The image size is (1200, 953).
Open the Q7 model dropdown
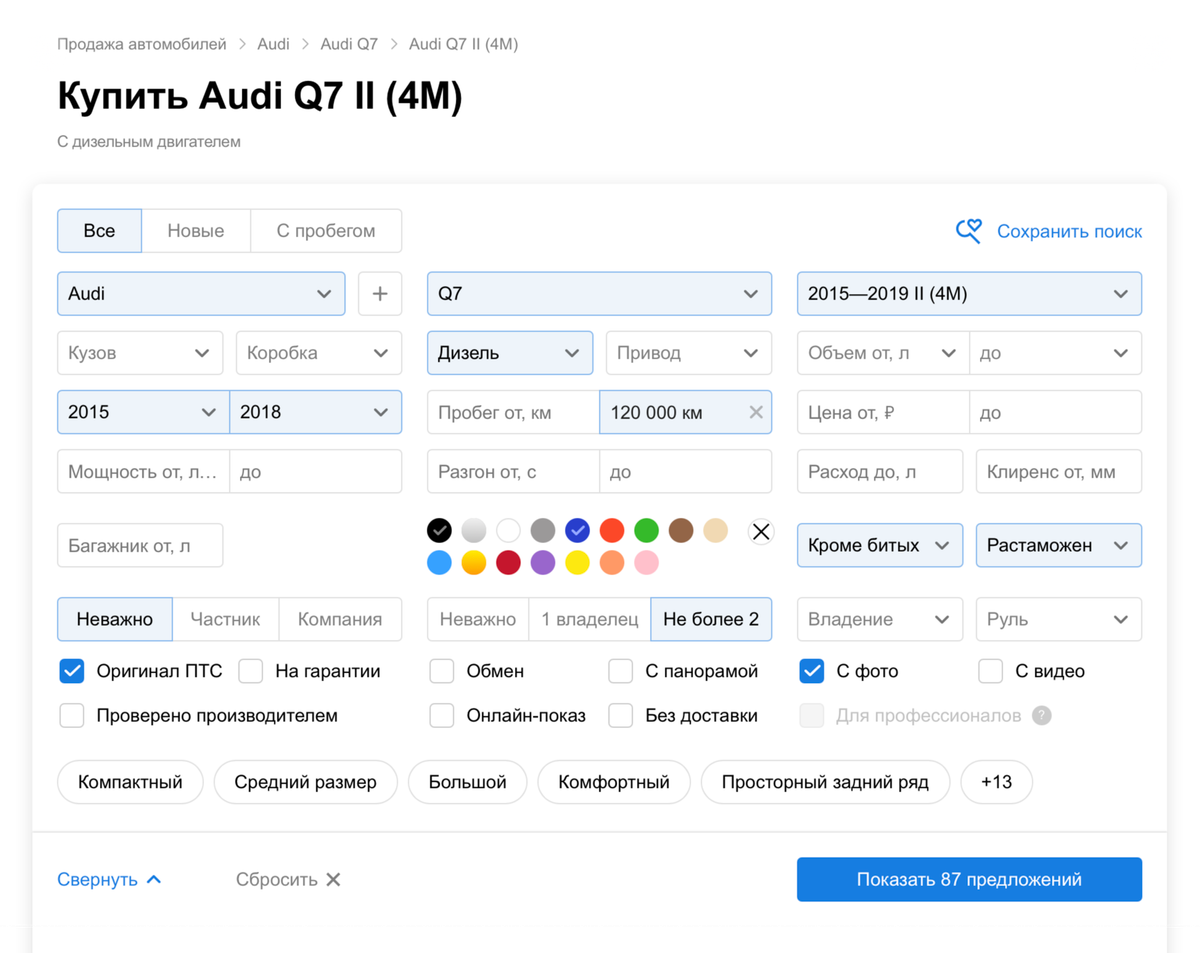[599, 294]
